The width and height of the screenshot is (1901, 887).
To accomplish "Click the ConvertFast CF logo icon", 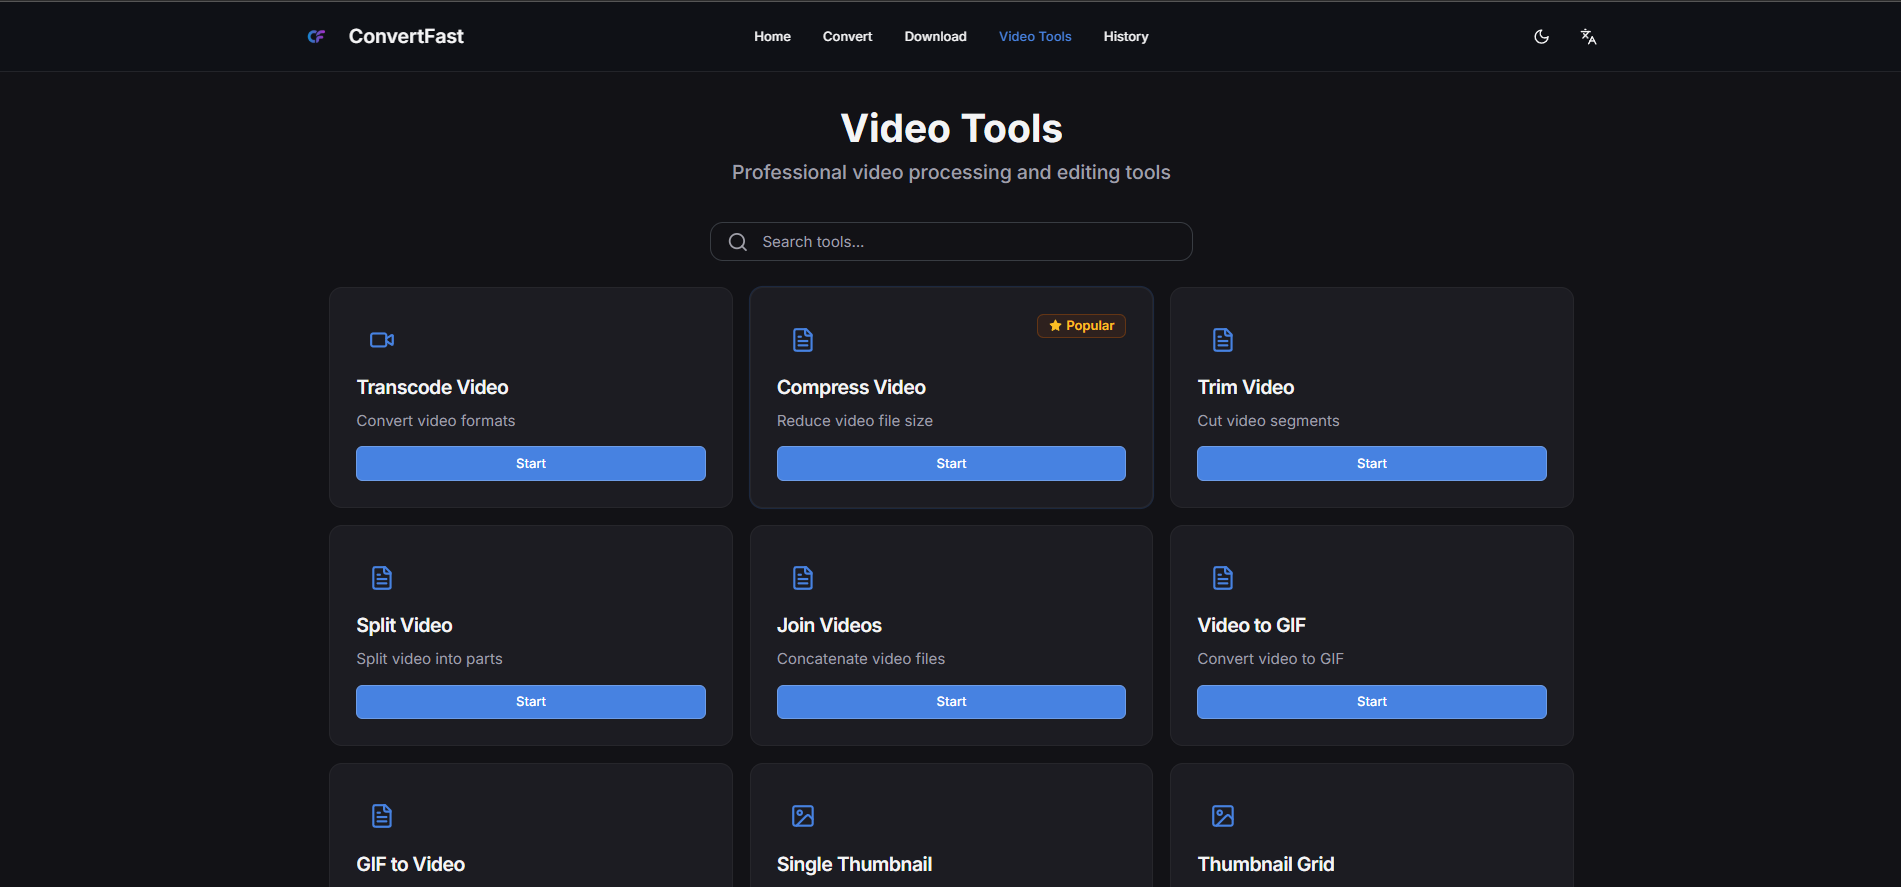I will [316, 37].
